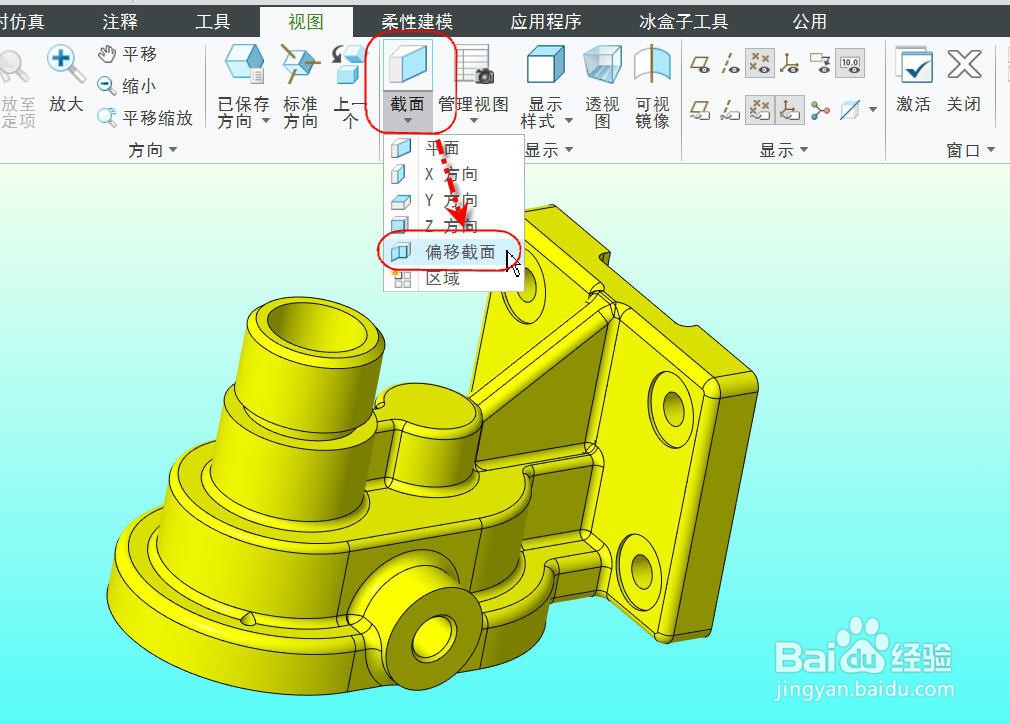Toggle datum axis display eye icon
The image size is (1010, 724).
[730, 64]
